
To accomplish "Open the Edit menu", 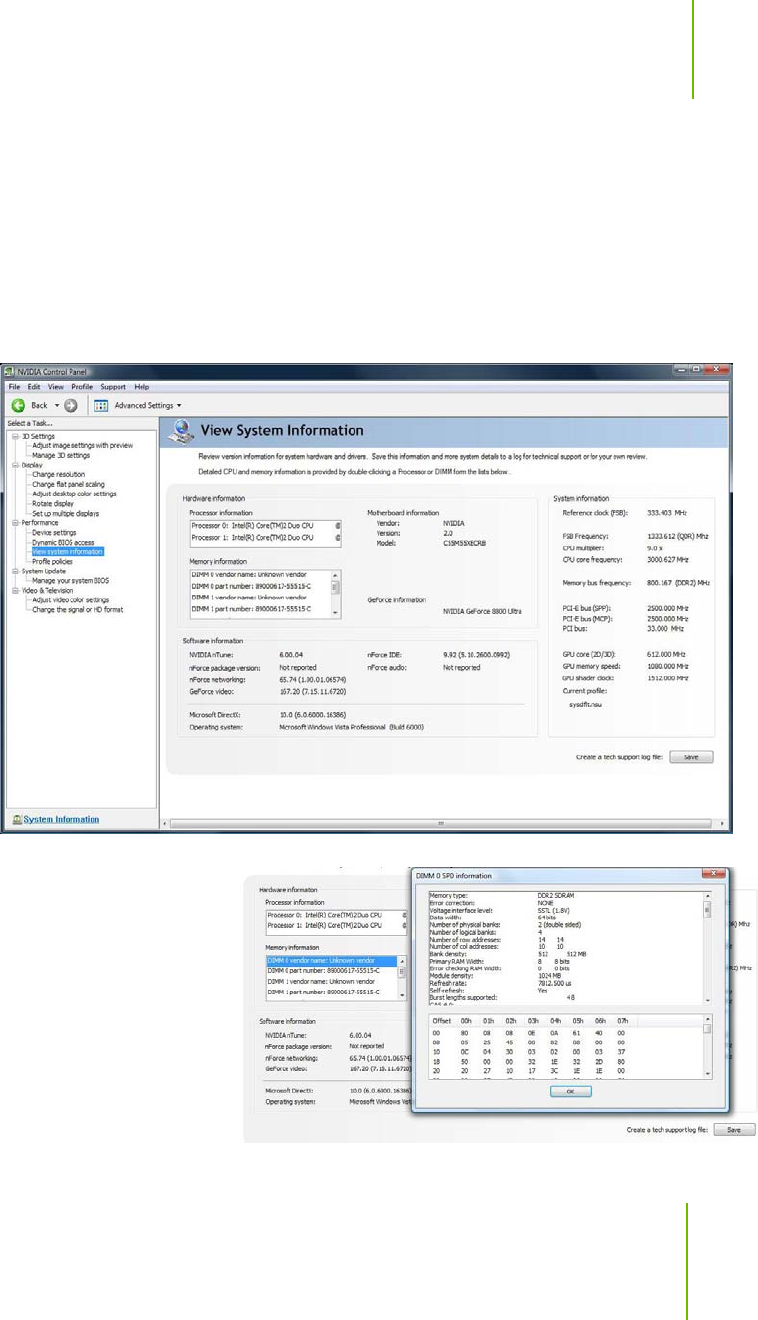I will click(34, 386).
